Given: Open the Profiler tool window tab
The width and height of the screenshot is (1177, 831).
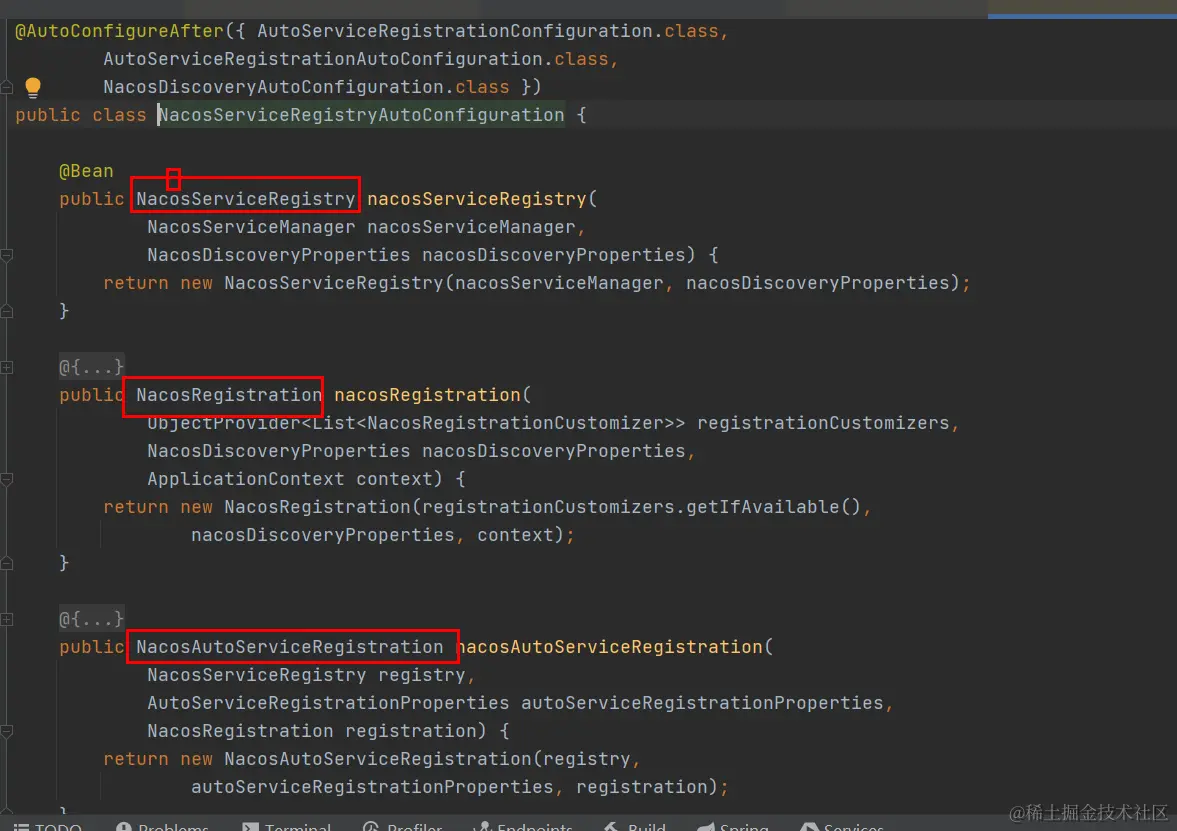Looking at the screenshot, I should (402, 826).
